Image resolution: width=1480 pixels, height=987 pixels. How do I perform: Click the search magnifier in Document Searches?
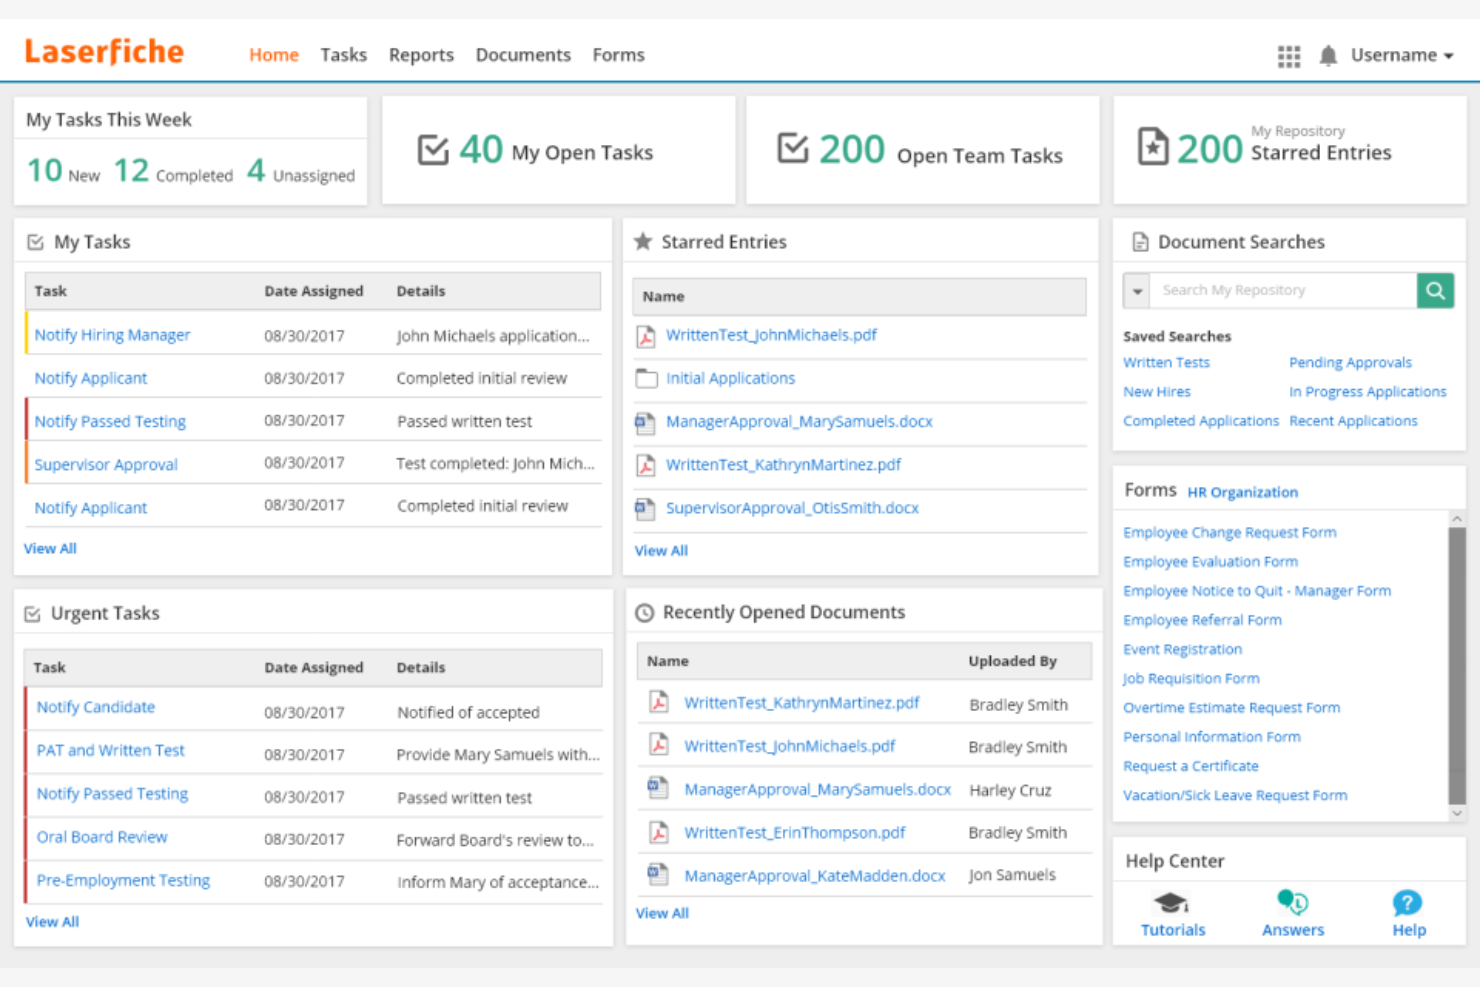tap(1435, 290)
